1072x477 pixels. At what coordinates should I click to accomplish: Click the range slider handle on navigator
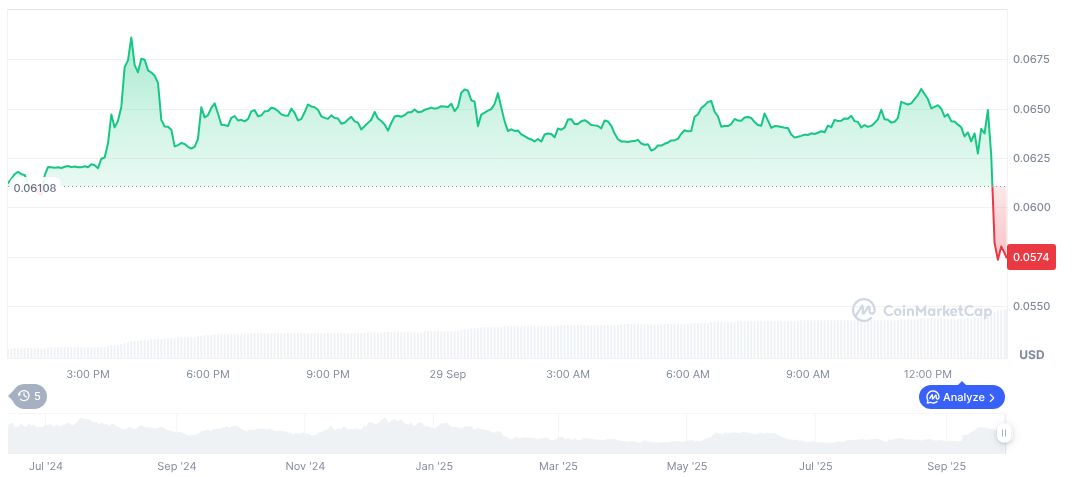coord(1003,433)
